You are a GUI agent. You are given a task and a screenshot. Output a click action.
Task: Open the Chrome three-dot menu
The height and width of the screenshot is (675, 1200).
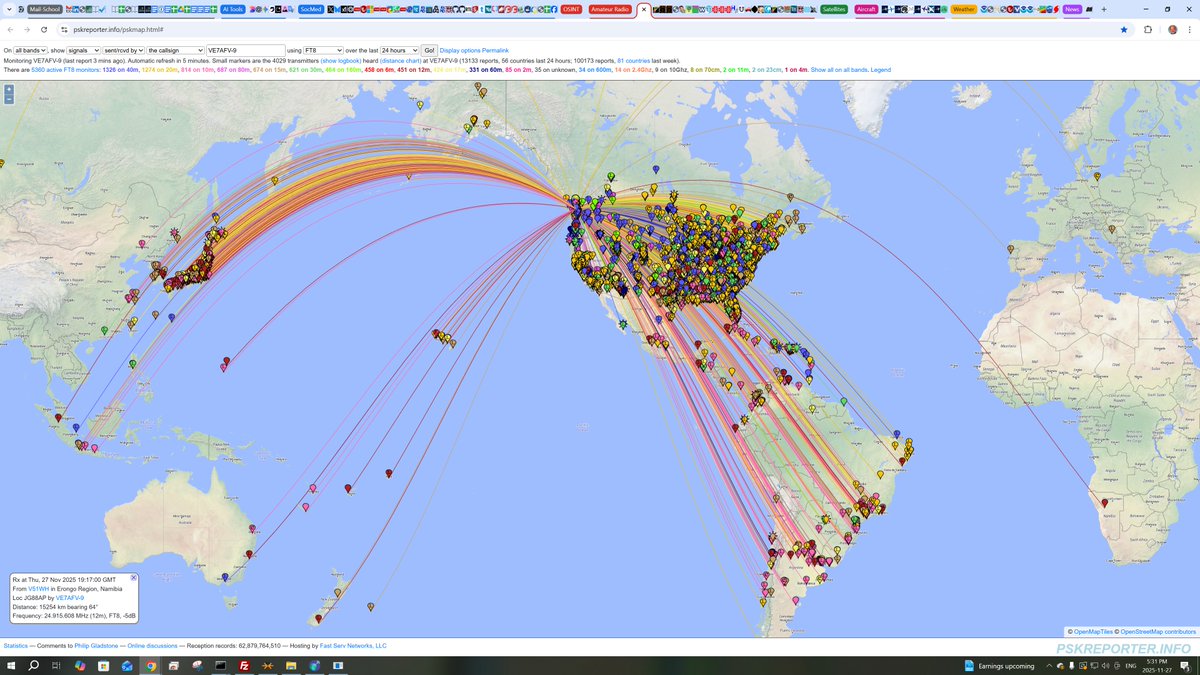[x=1190, y=30]
